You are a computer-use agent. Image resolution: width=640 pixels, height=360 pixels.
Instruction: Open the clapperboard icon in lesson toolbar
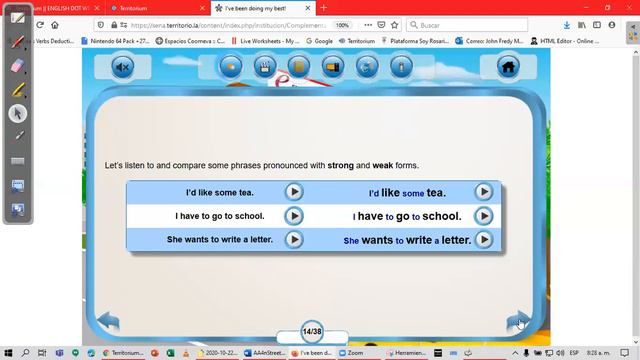265,67
